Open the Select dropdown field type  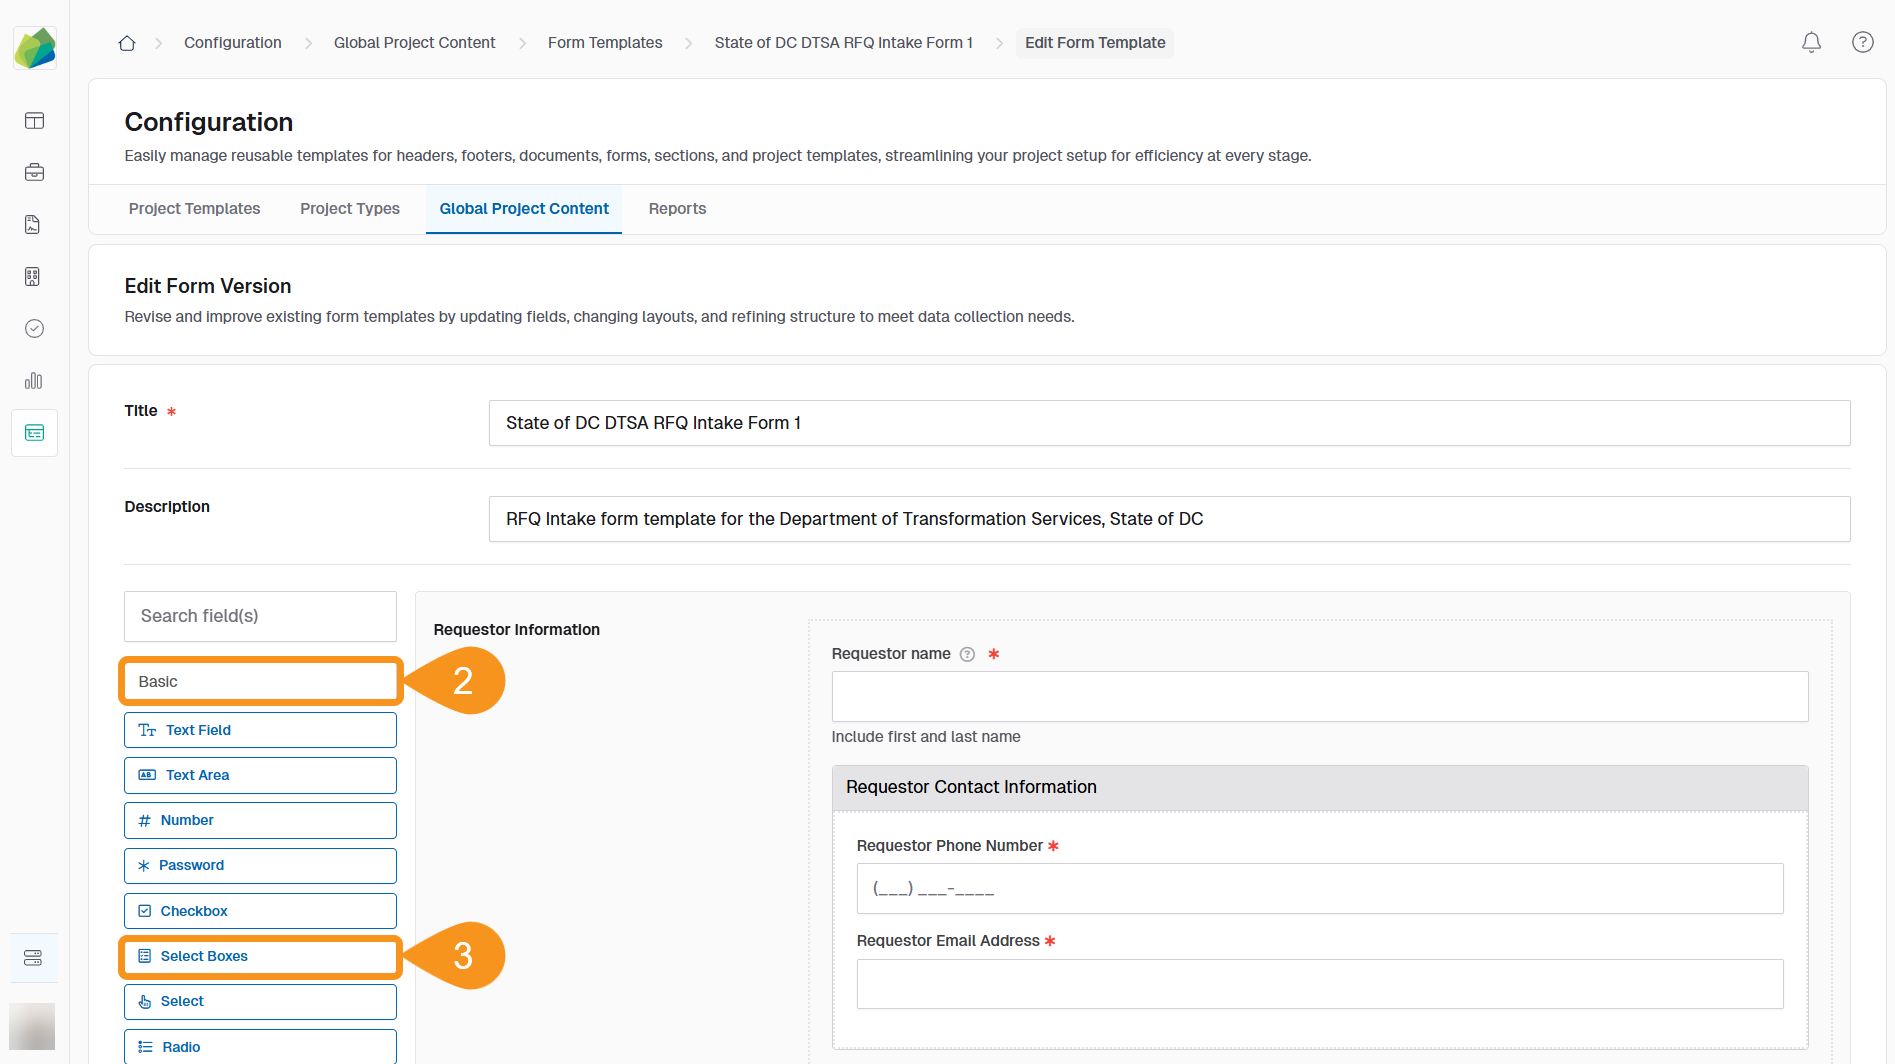point(259,1001)
